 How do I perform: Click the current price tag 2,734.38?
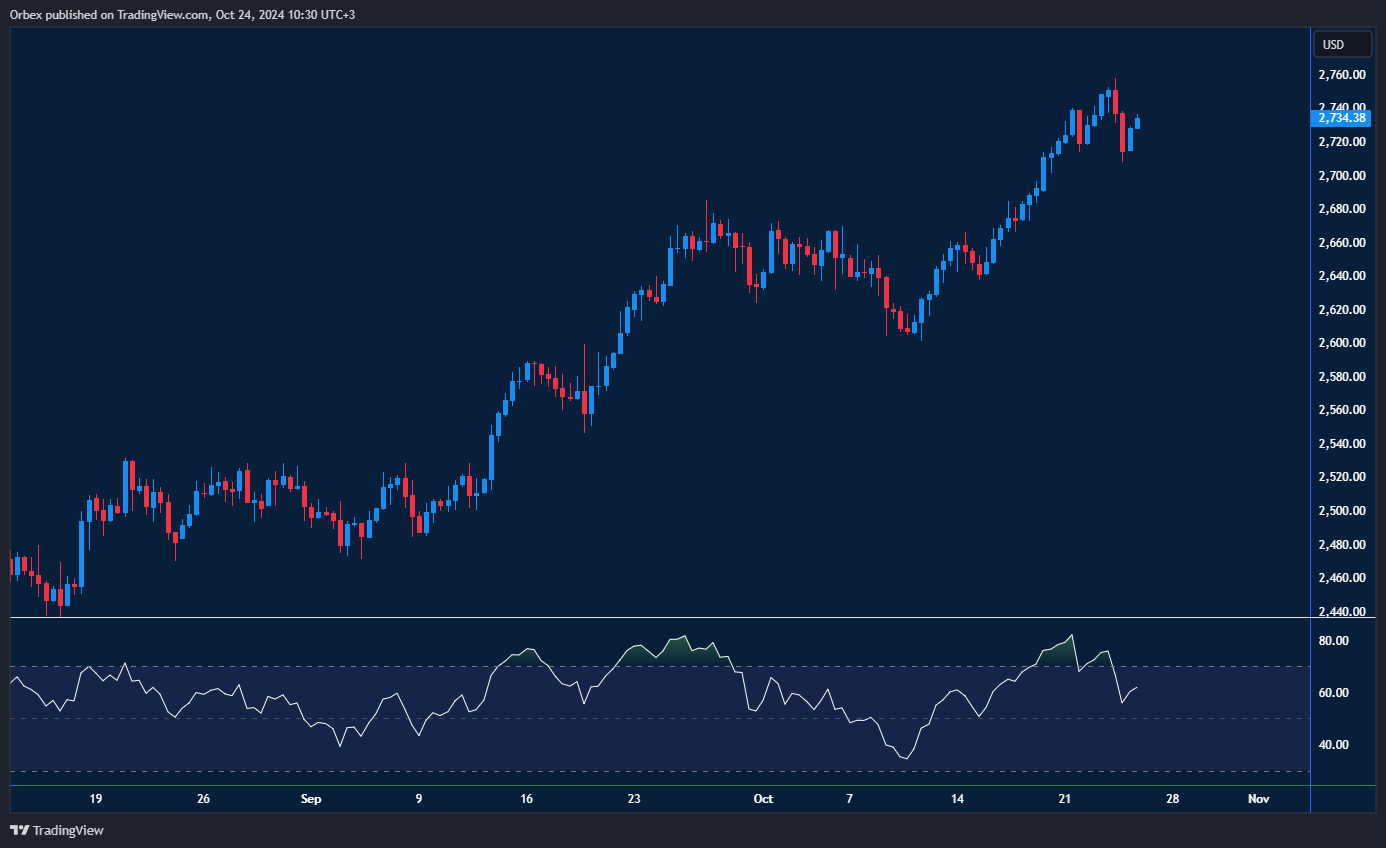pos(1340,118)
